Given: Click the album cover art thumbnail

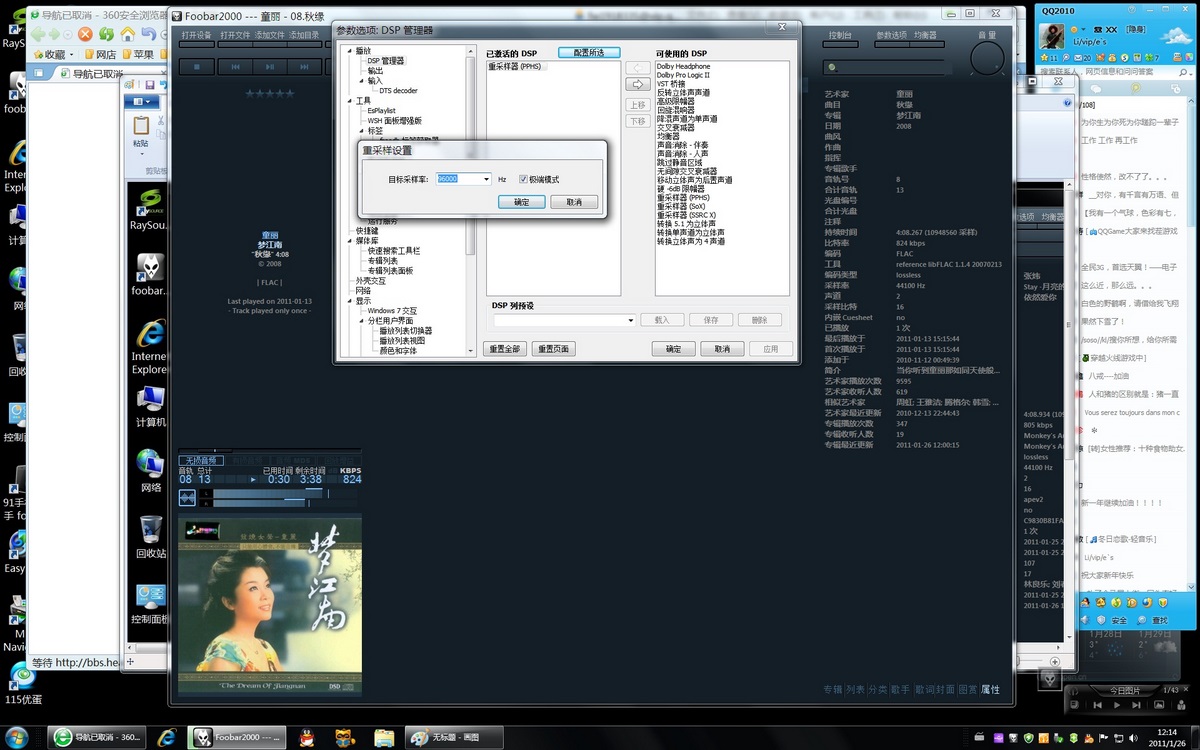Looking at the screenshot, I should pos(270,605).
